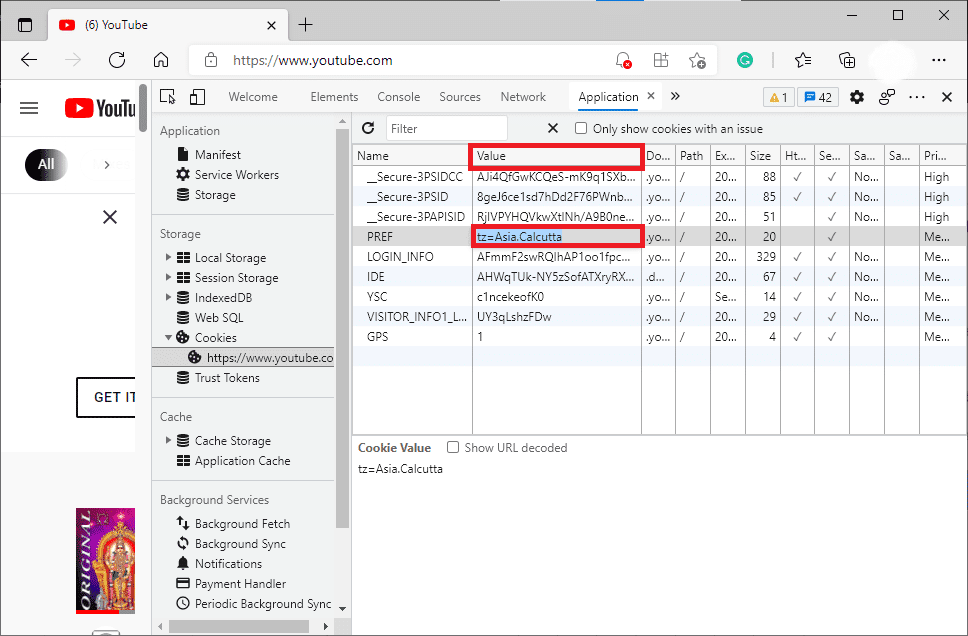968x636 pixels.
Task: Open Service Workers section
Action: [x=236, y=175]
